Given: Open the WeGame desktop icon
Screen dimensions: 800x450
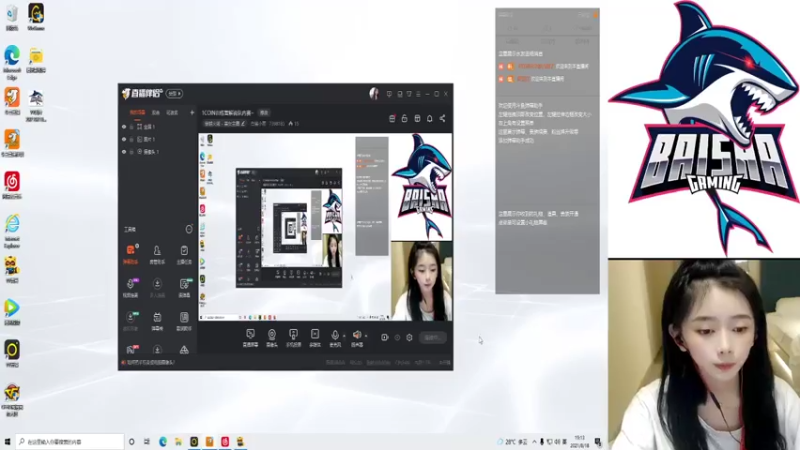Looking at the screenshot, I should pos(36,17).
